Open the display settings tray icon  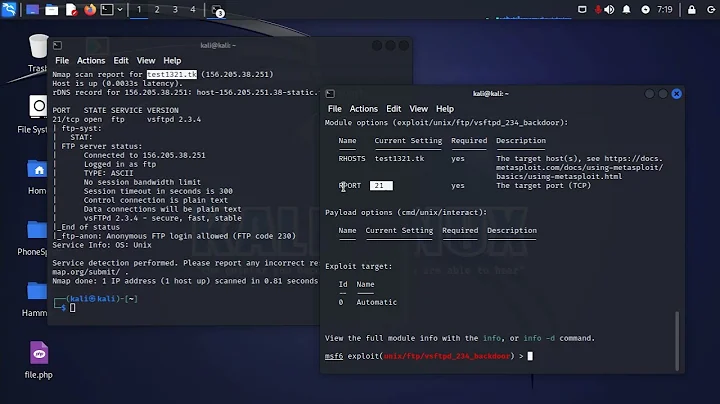pos(582,9)
